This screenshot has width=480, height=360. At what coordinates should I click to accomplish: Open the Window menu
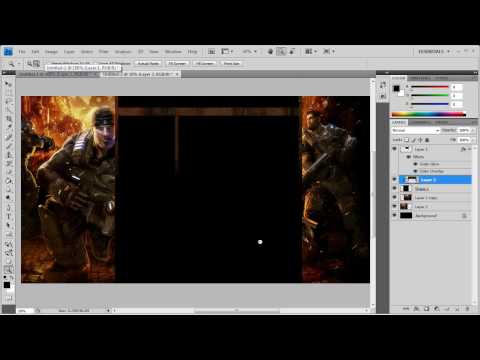(x=173, y=52)
